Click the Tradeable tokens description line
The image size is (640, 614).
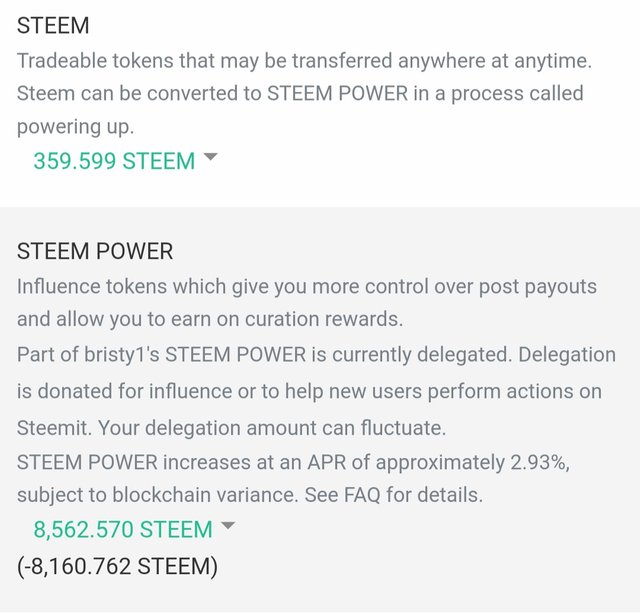[304, 60]
